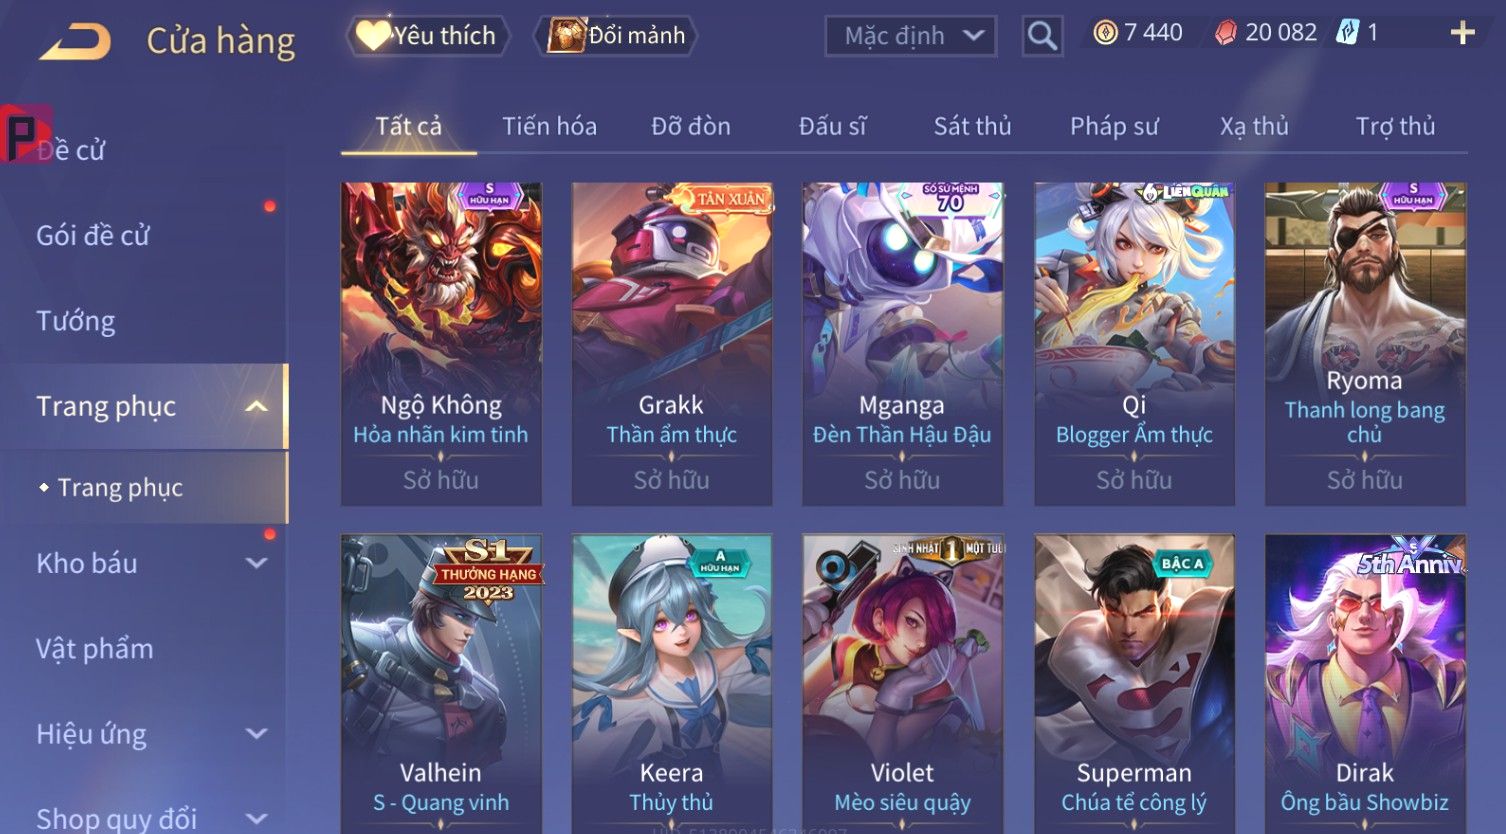The width and height of the screenshot is (1506, 834).
Task: Switch to the Pháp sư tab
Action: (x=1114, y=126)
